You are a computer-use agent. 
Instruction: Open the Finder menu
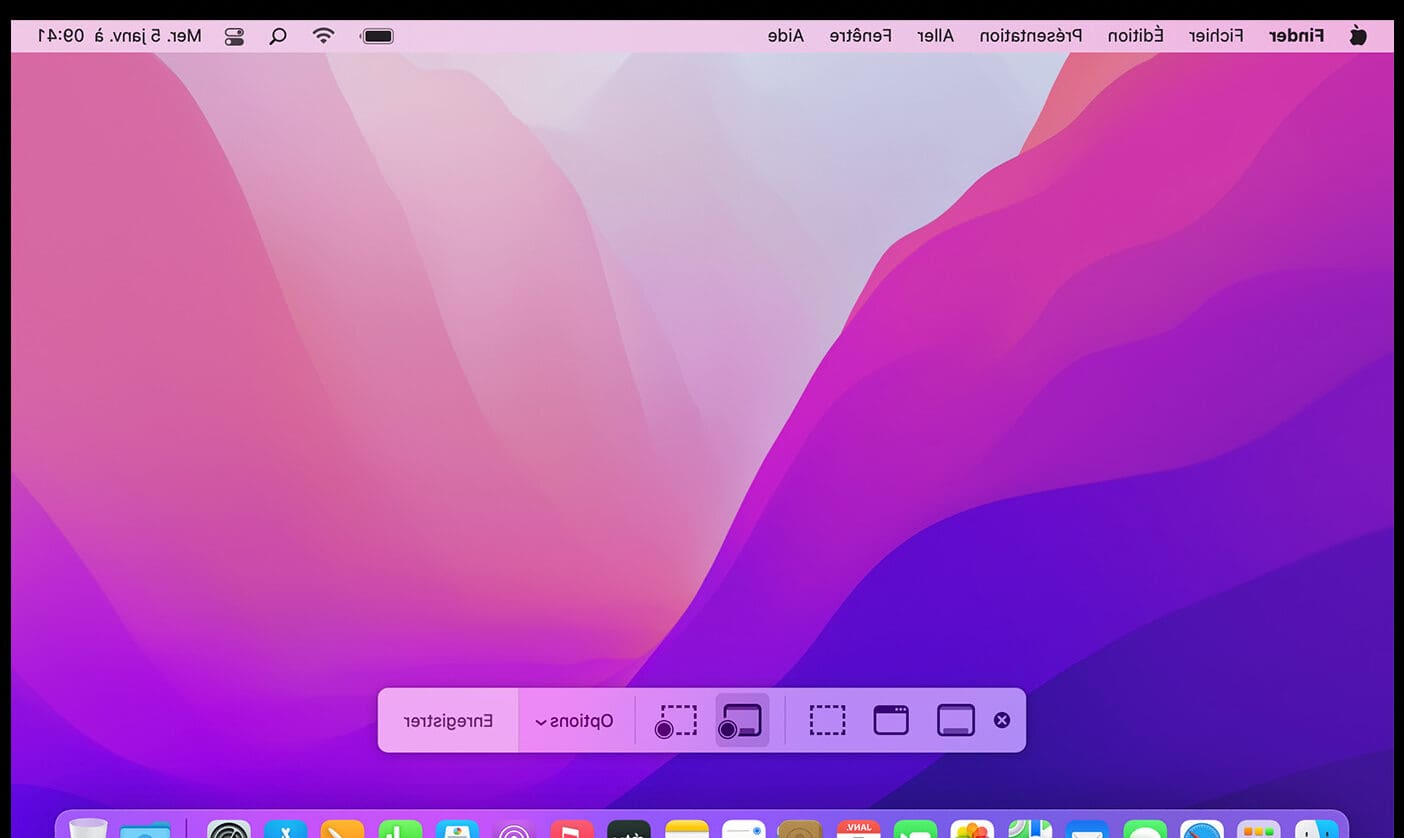1296,36
